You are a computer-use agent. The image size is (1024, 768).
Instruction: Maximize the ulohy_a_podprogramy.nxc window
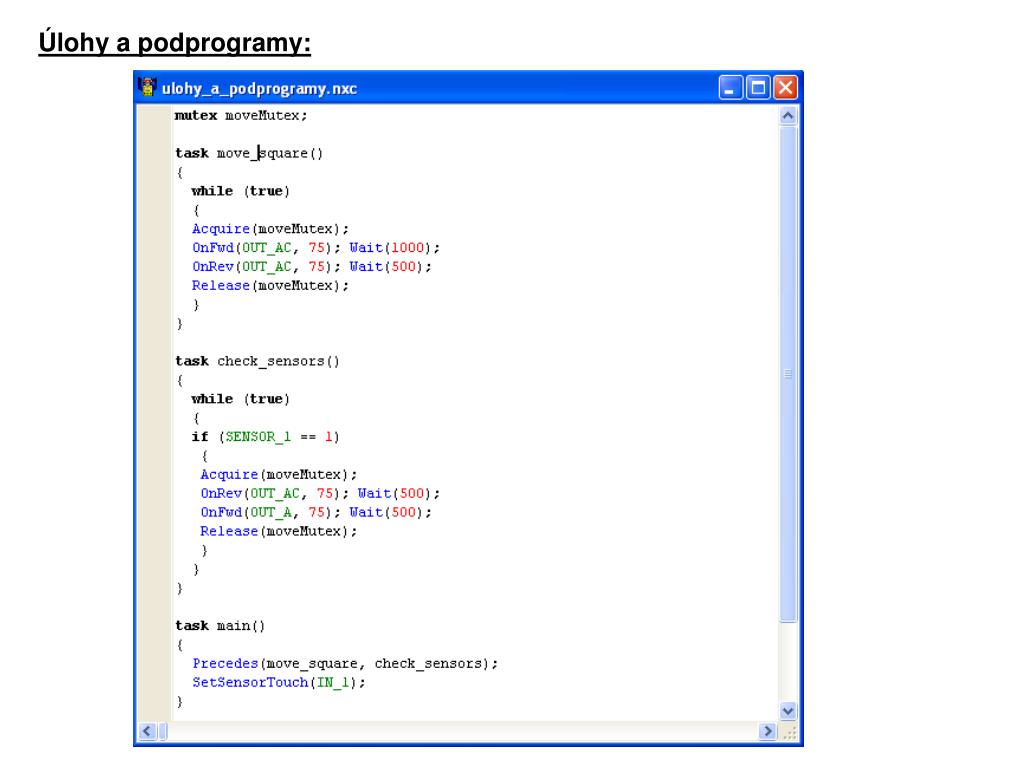coord(758,88)
